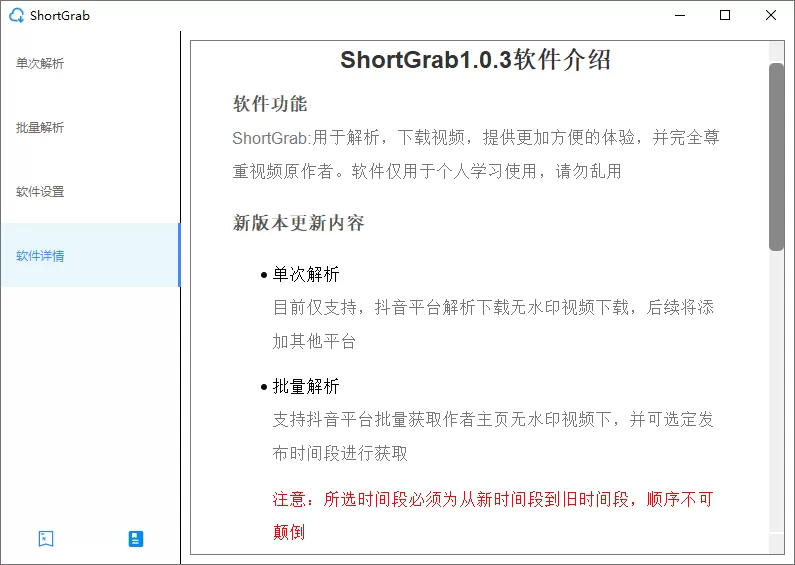
Task: Click the paragraph starting with ShortGrab:用于解析
Action: point(476,154)
